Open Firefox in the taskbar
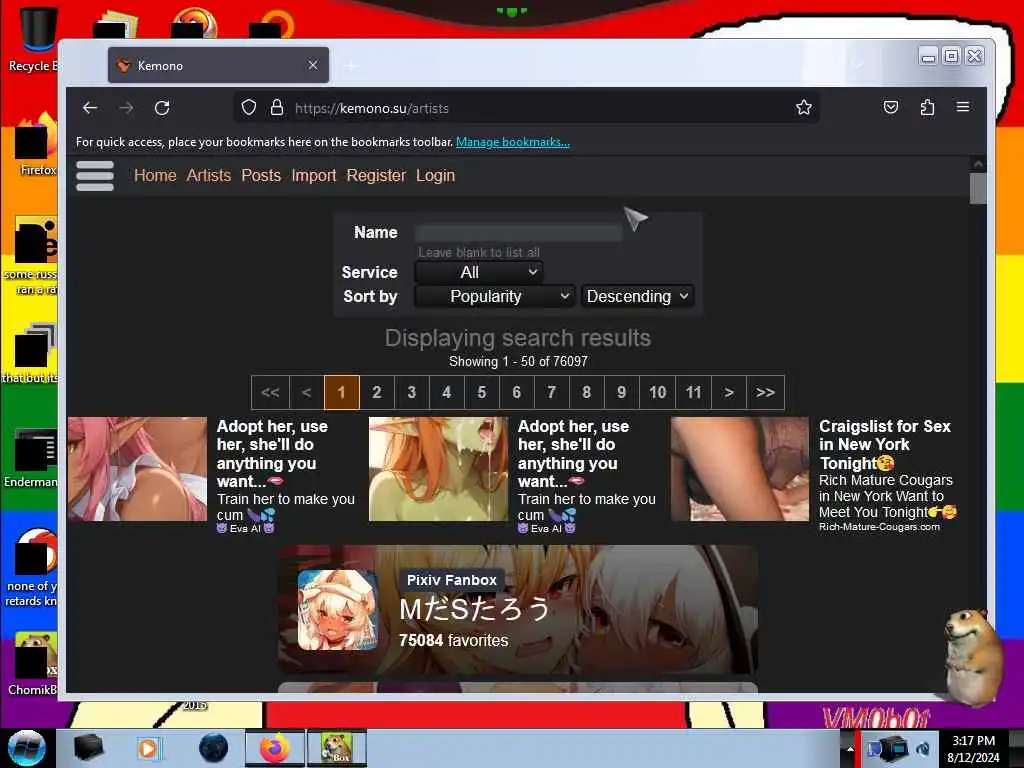This screenshot has height=768, width=1024. [x=275, y=748]
